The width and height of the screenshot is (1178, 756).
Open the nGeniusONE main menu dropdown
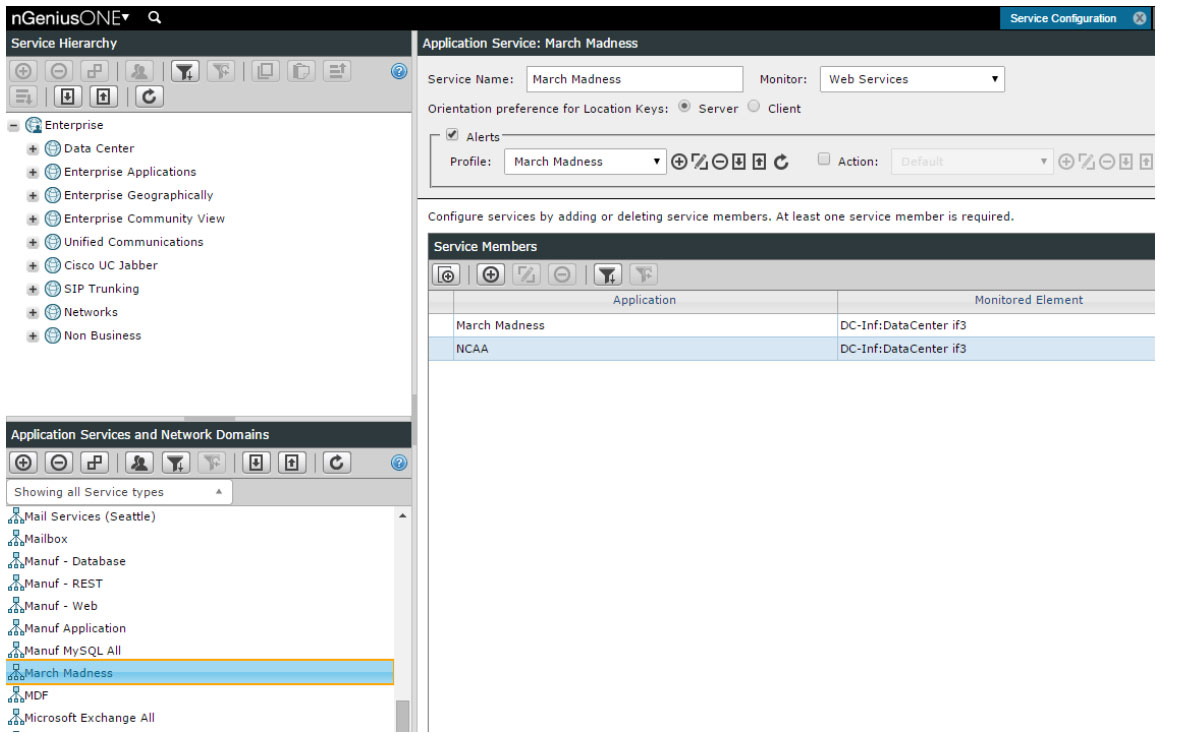coord(71,17)
